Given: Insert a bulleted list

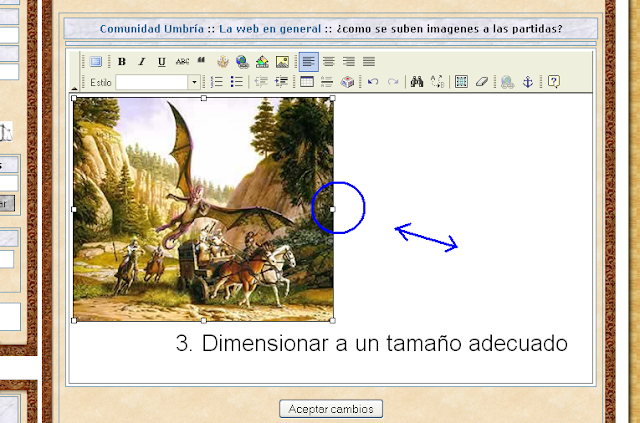Looking at the screenshot, I should point(237,82).
